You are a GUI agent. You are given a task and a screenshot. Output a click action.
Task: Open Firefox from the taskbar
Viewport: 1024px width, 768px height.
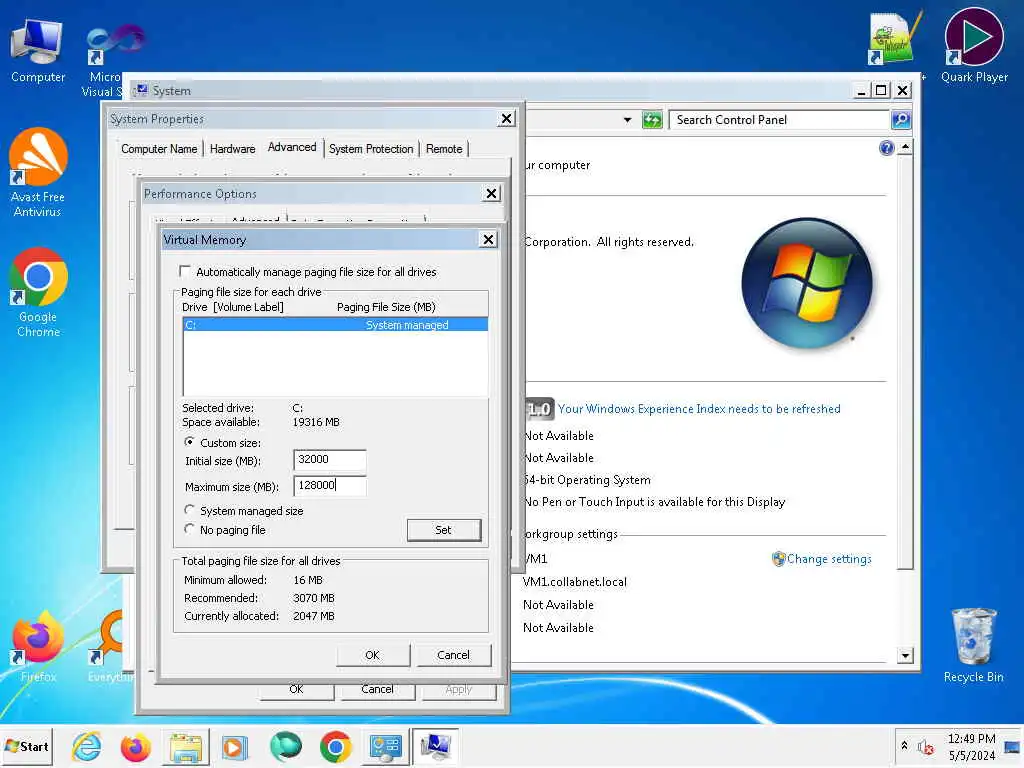click(x=136, y=746)
